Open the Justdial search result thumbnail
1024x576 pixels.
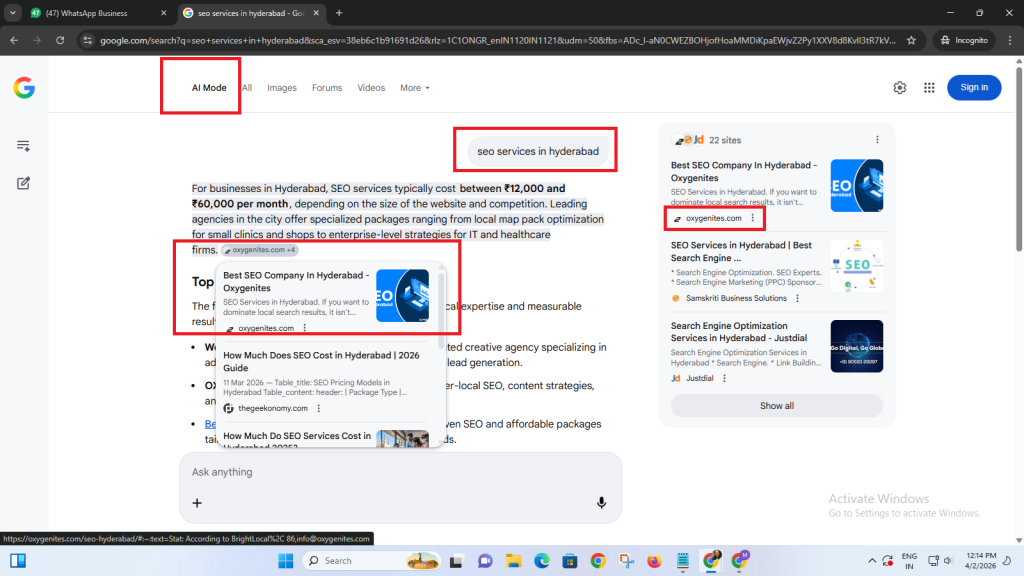pos(856,346)
